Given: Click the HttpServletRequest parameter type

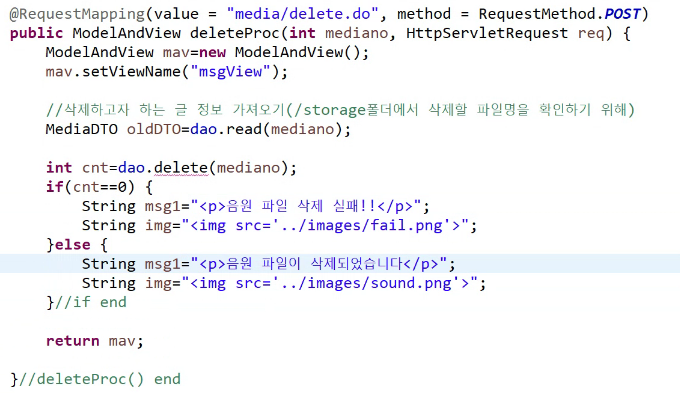Looking at the screenshot, I should [487, 33].
